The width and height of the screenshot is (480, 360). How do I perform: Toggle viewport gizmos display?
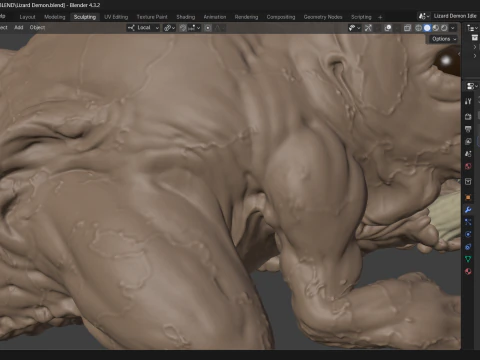[x=368, y=28]
